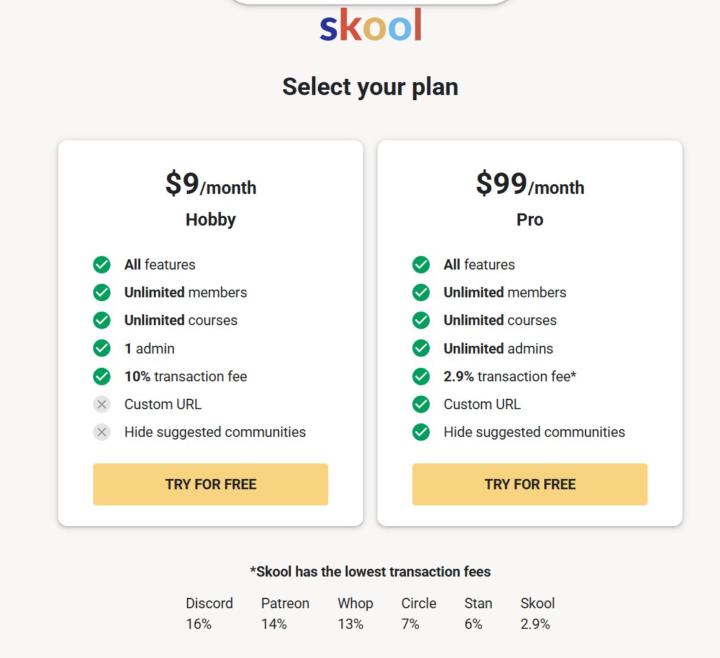Click green checkmark beside Hobby All features

(102, 265)
